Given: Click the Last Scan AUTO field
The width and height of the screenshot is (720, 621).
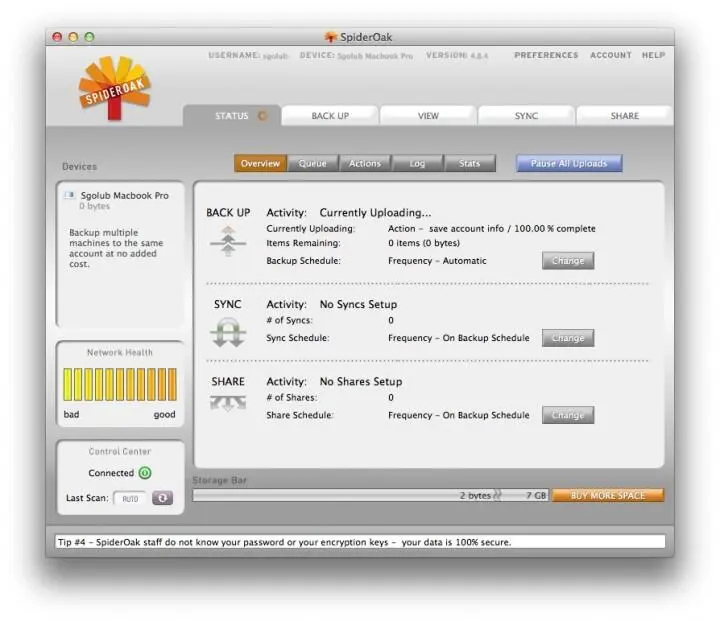Looking at the screenshot, I should click(130, 498).
